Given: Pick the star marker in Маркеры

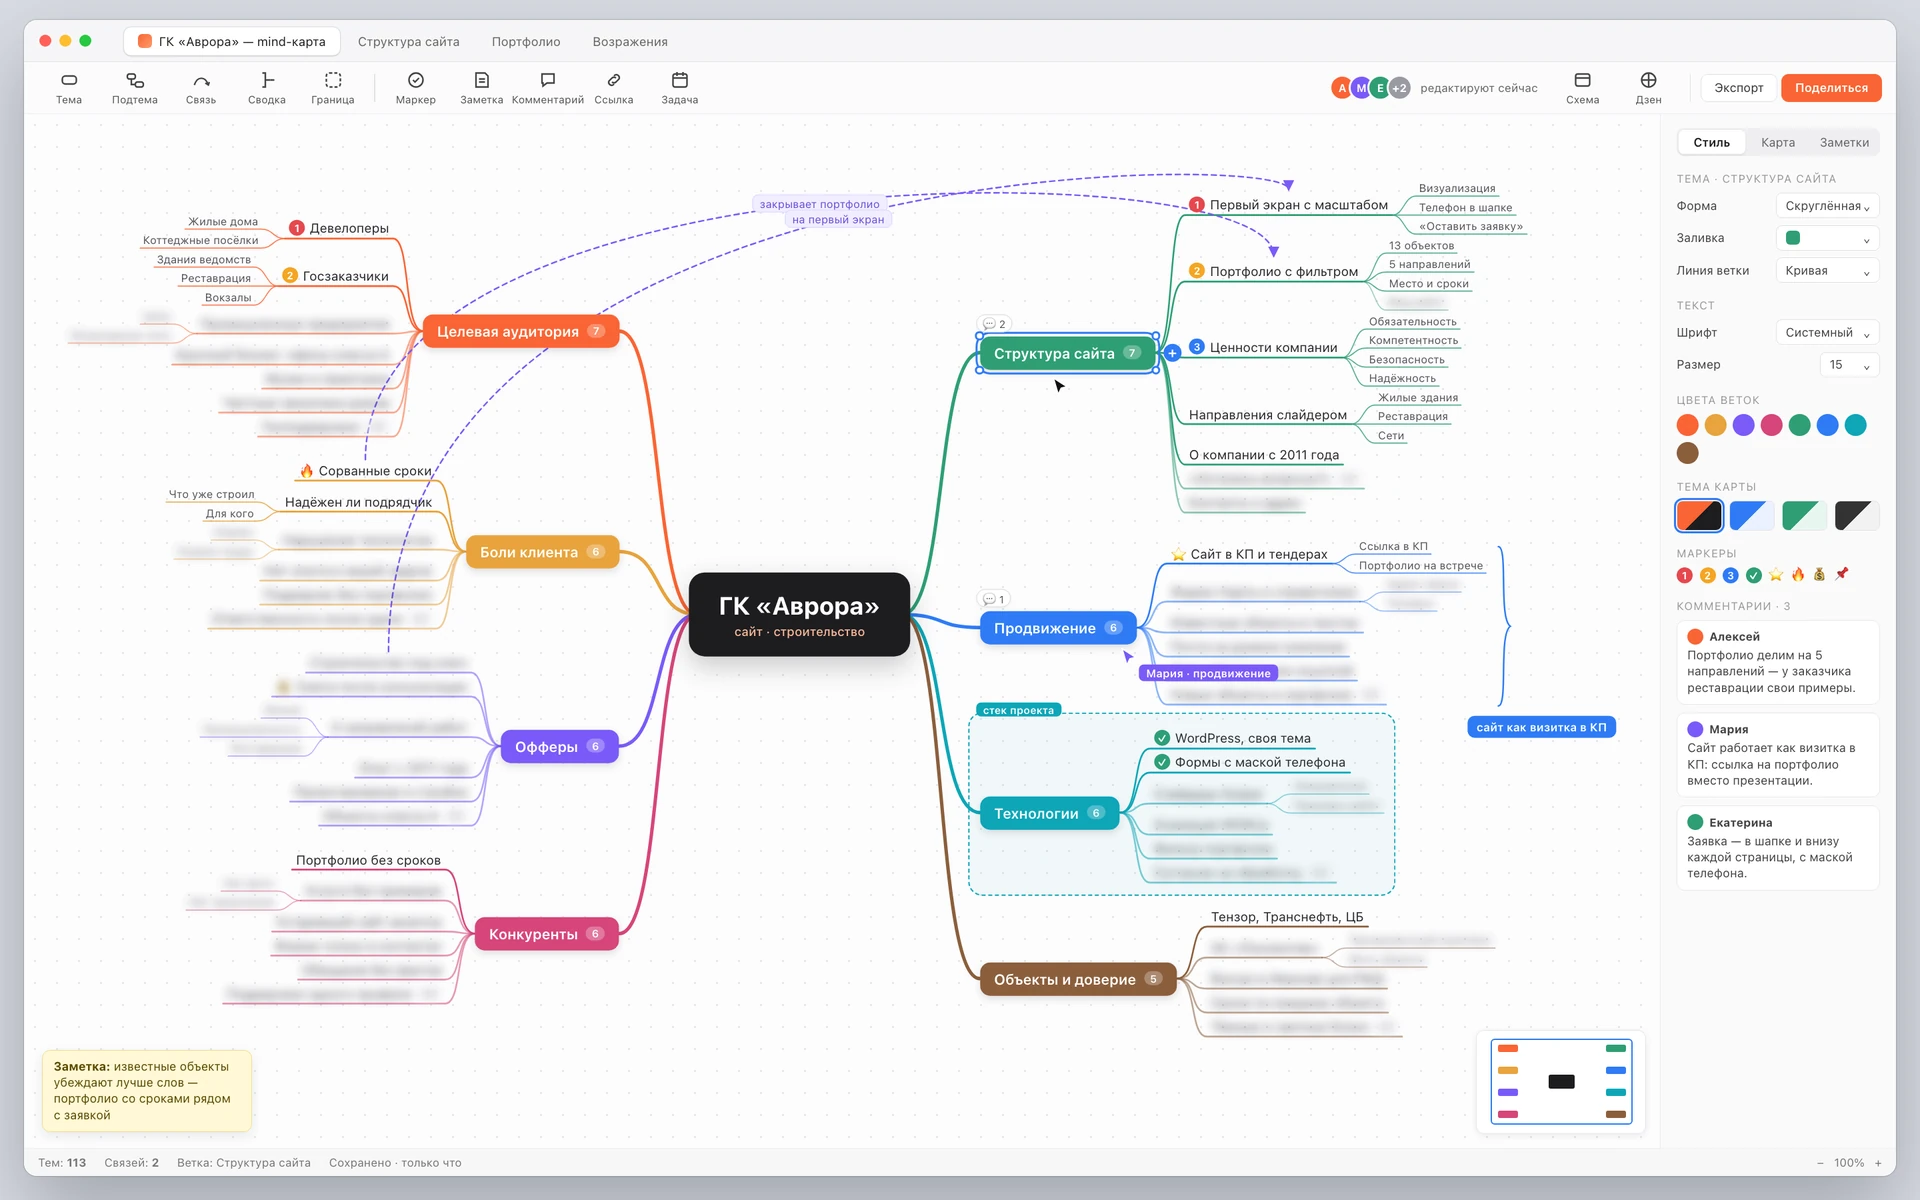Looking at the screenshot, I should click(x=1776, y=575).
